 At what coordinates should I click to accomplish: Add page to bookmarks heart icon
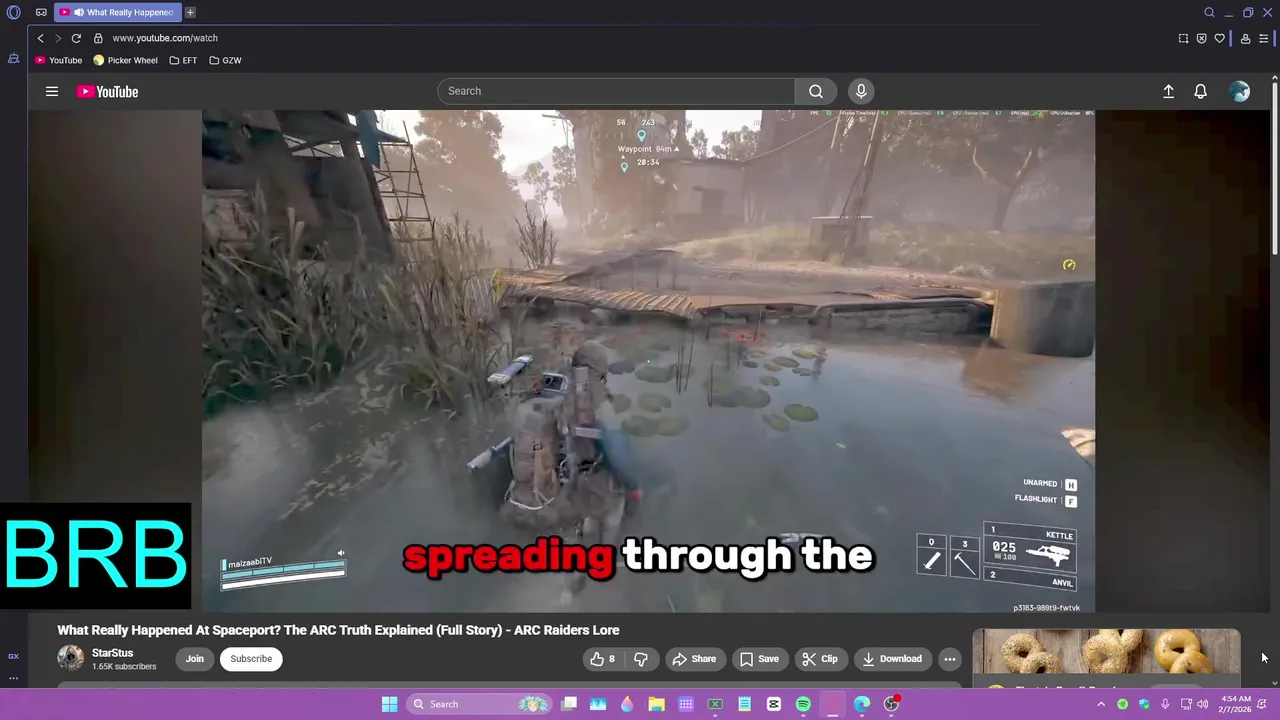pyautogui.click(x=1219, y=38)
